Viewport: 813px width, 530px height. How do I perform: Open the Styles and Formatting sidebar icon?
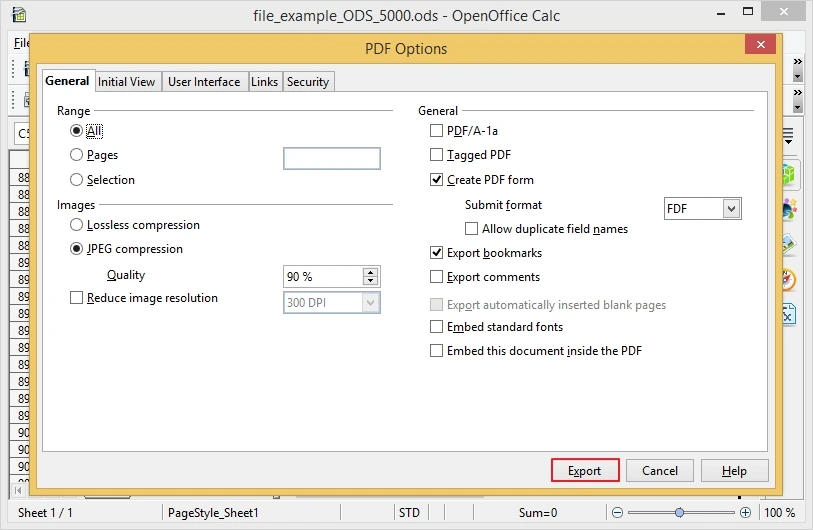pyautogui.click(x=789, y=209)
